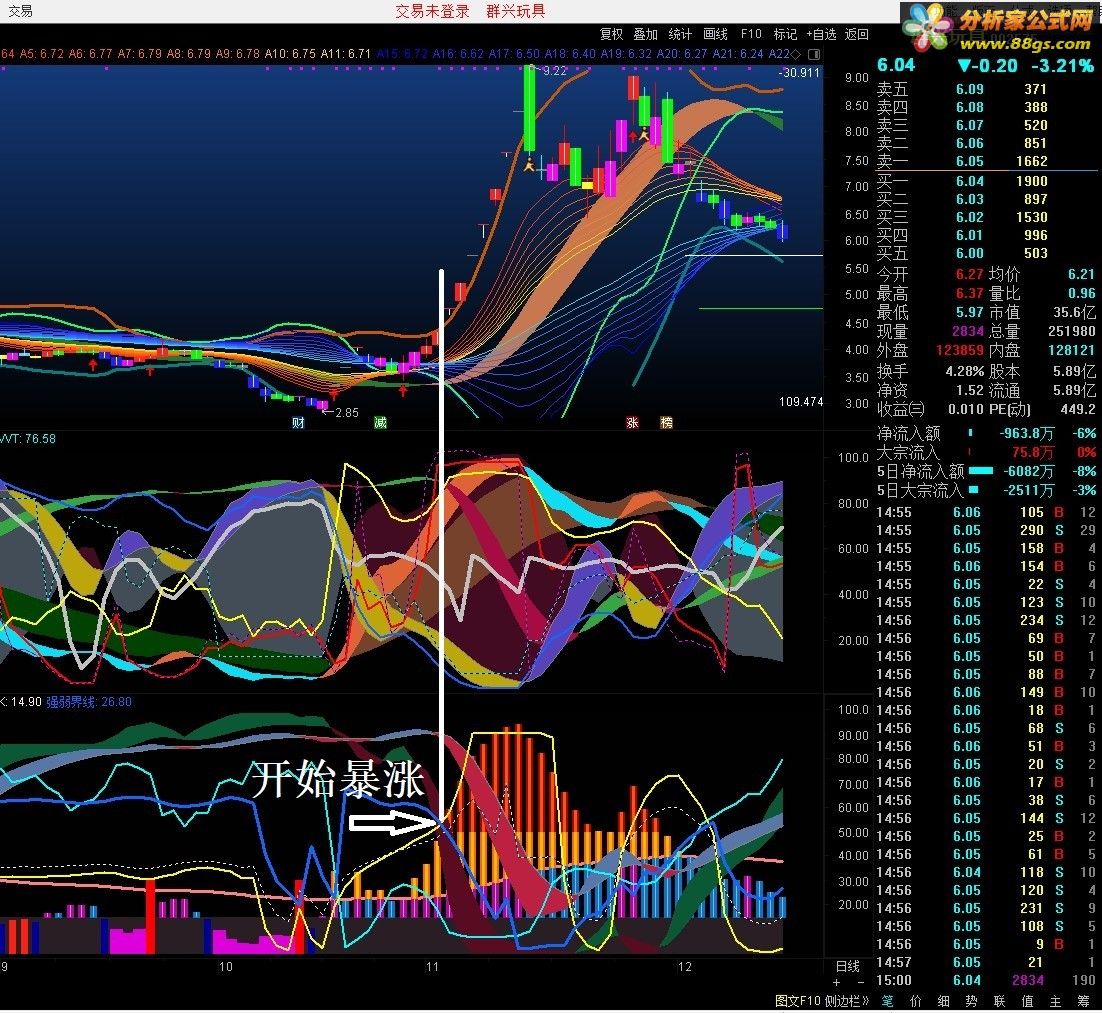Click the 买一 bid row with 1900
Screen dimensions: 1102x1013
[985, 181]
